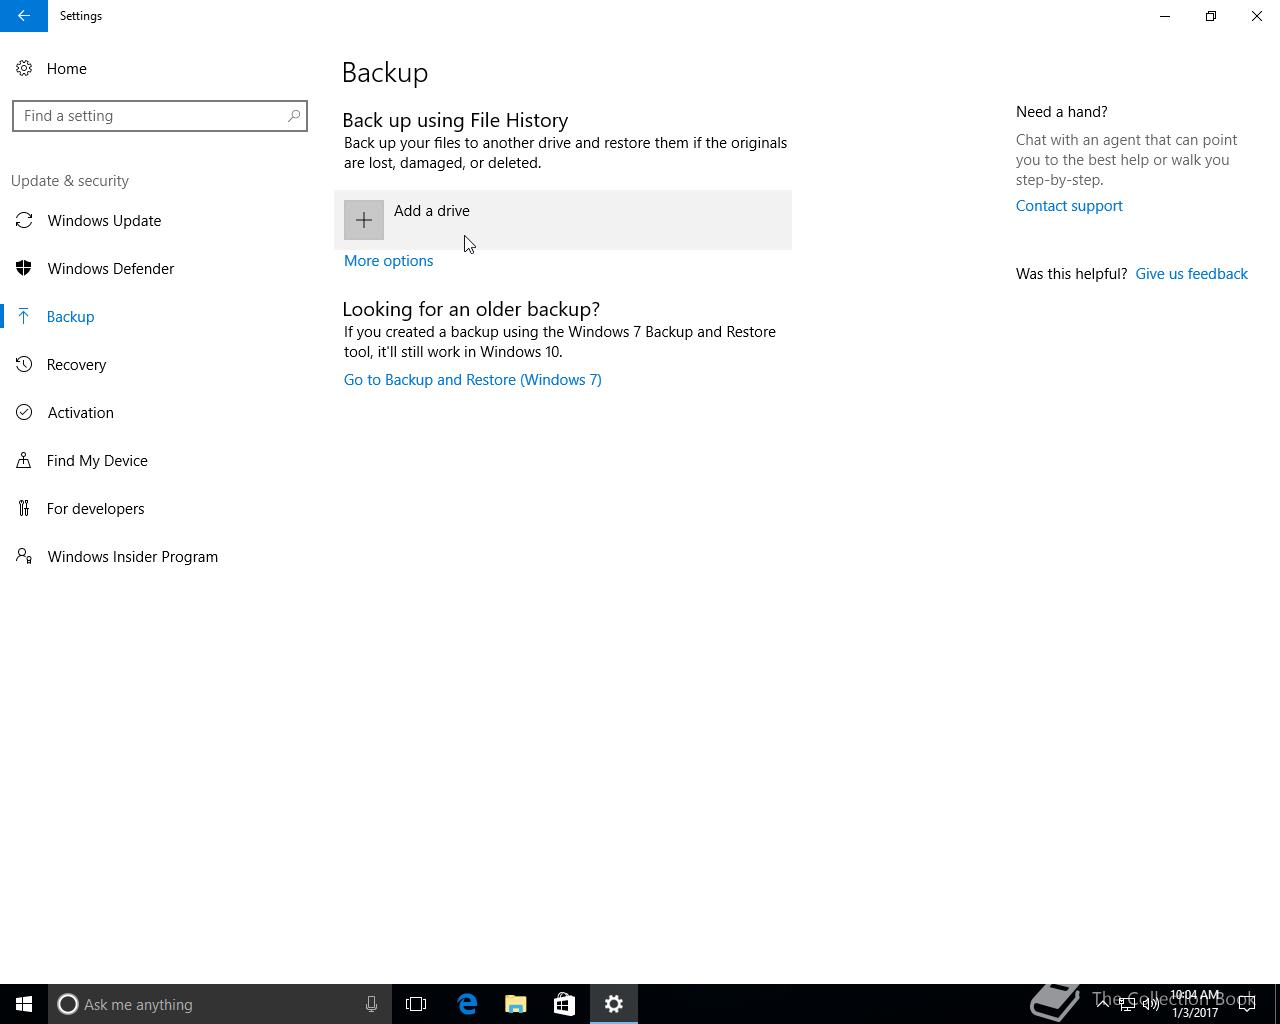
Task: Open File Explorer from taskbar
Action: [x=516, y=1004]
